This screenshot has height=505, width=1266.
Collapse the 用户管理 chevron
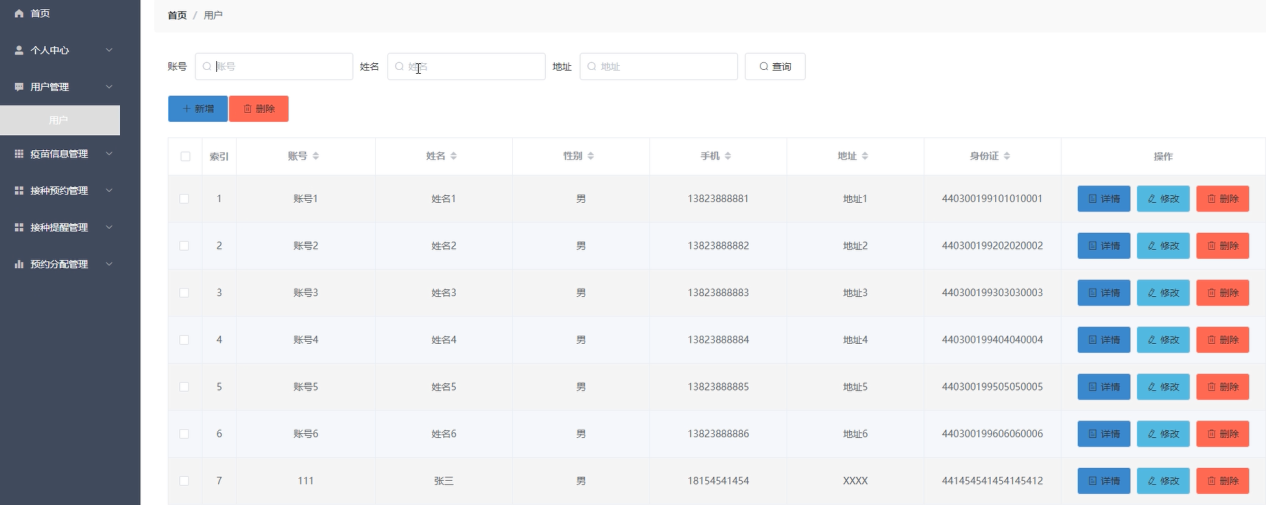point(109,87)
